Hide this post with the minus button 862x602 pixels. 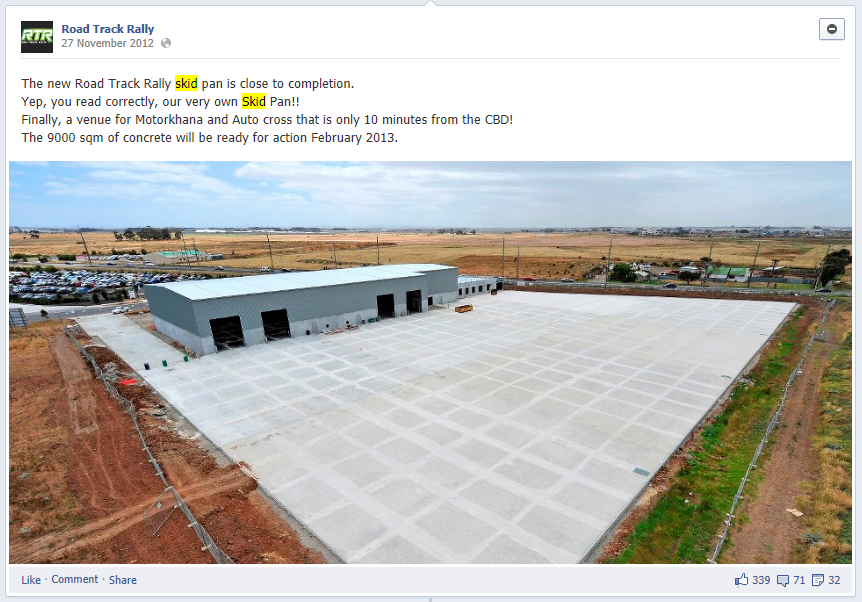(831, 29)
